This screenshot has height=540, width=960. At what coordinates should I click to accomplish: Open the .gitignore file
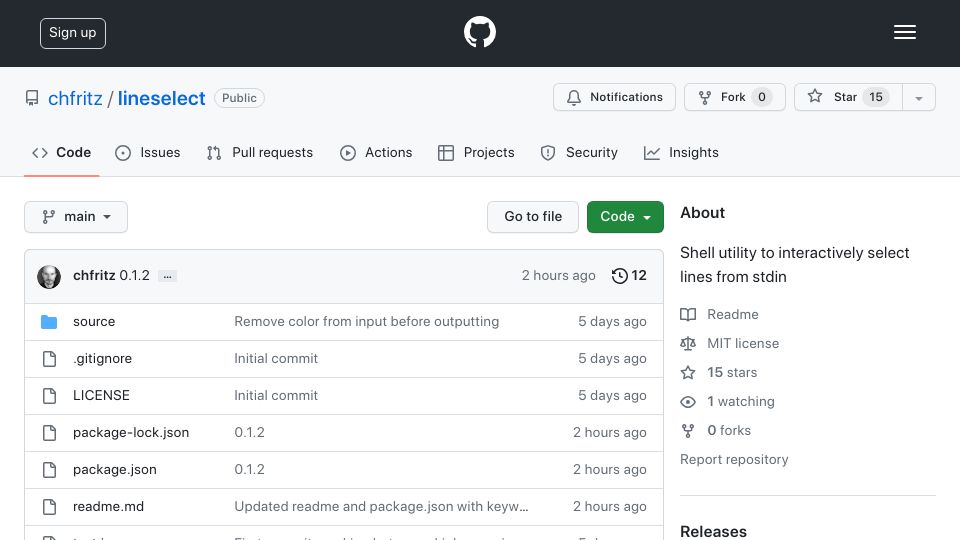point(102,359)
